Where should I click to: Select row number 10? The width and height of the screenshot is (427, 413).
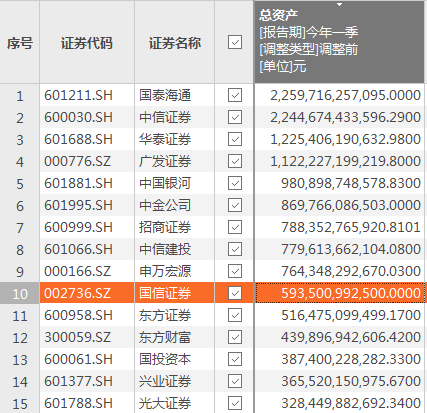(x=20, y=293)
